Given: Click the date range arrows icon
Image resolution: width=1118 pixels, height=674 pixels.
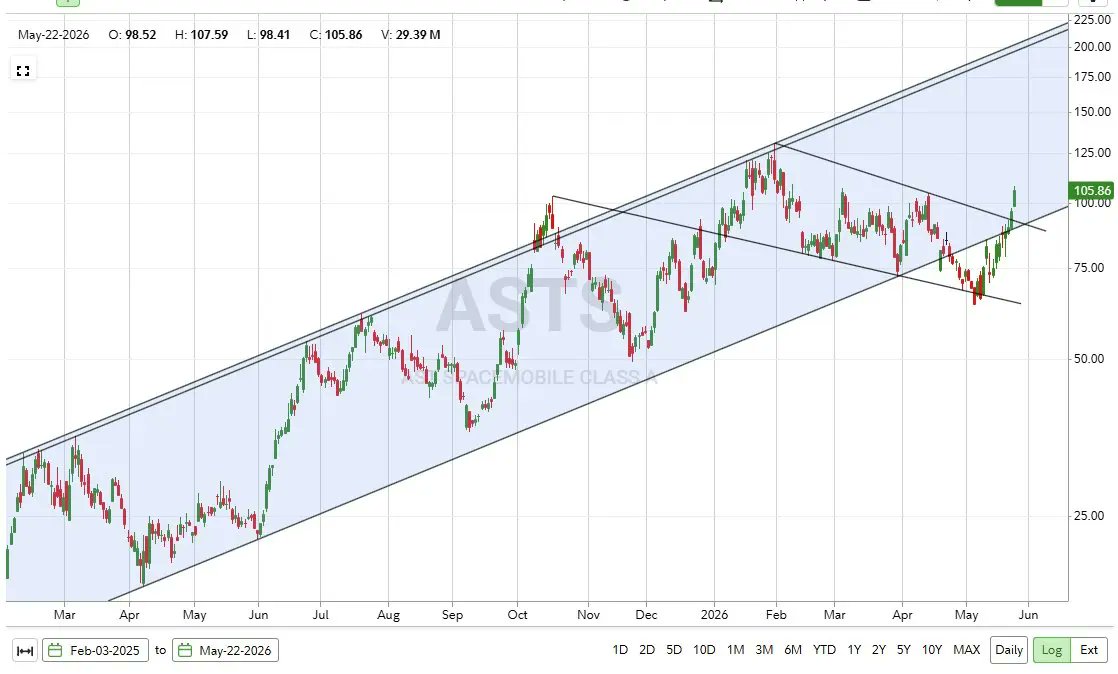Looking at the screenshot, I should 25,650.
